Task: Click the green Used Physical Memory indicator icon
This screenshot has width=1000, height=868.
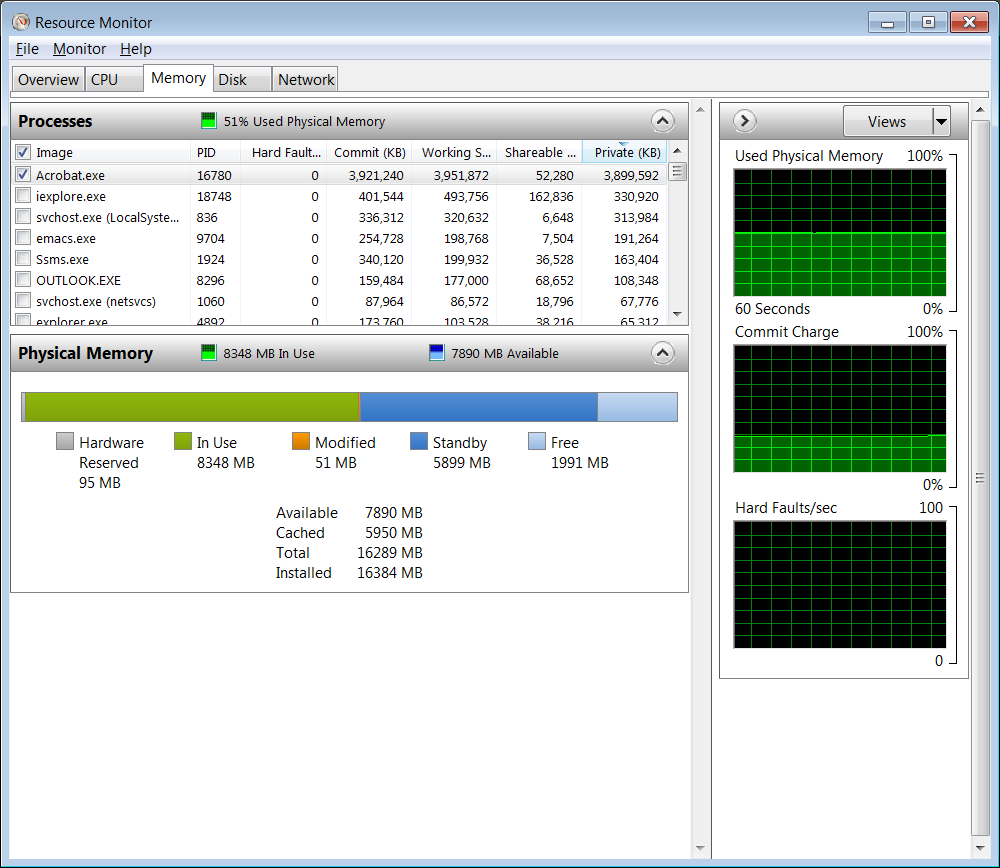Action: click(209, 121)
